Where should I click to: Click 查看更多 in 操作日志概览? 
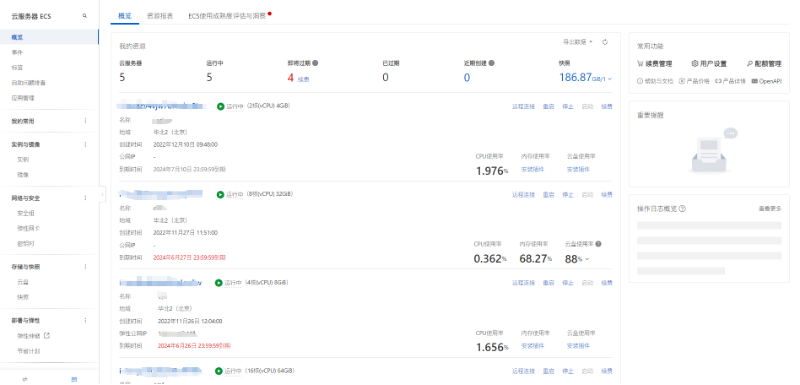770,209
